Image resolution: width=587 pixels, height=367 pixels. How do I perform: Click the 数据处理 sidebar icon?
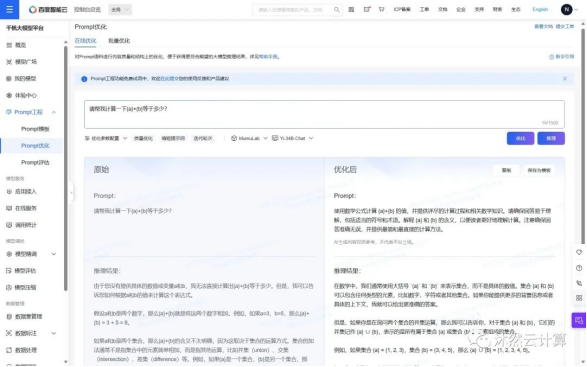[9, 350]
